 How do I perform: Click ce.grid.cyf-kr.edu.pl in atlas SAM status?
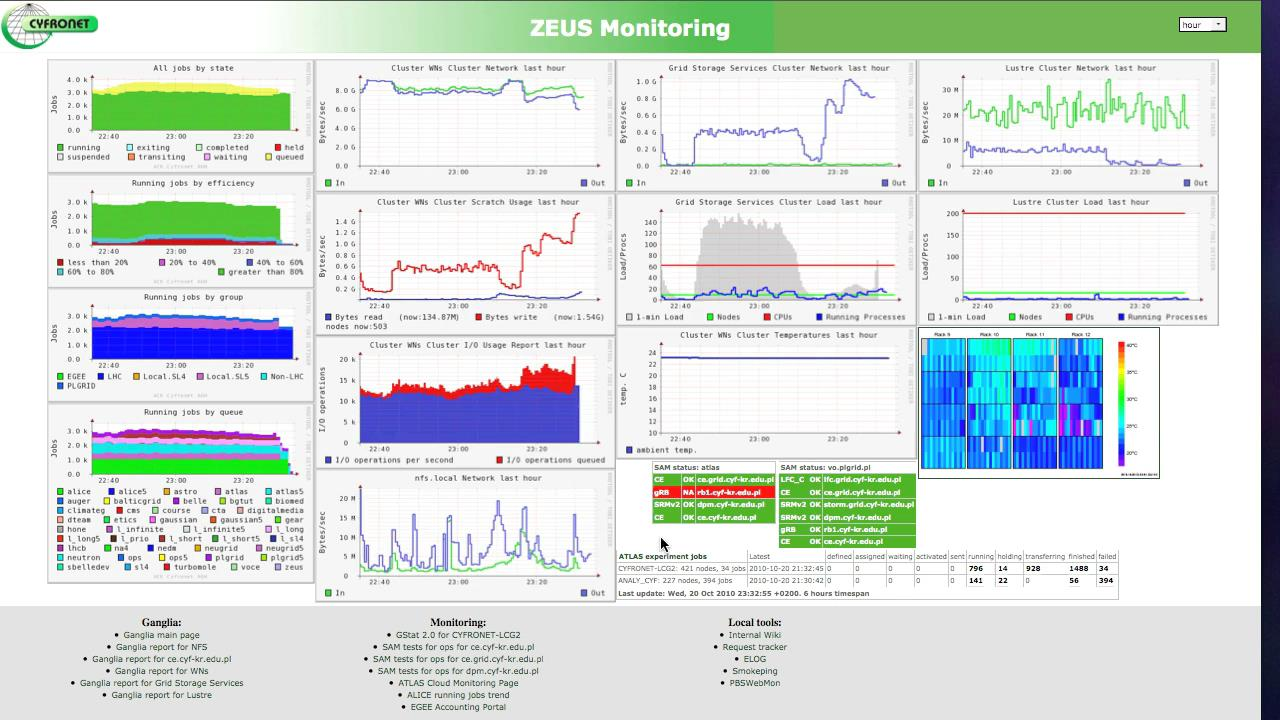[735, 480]
